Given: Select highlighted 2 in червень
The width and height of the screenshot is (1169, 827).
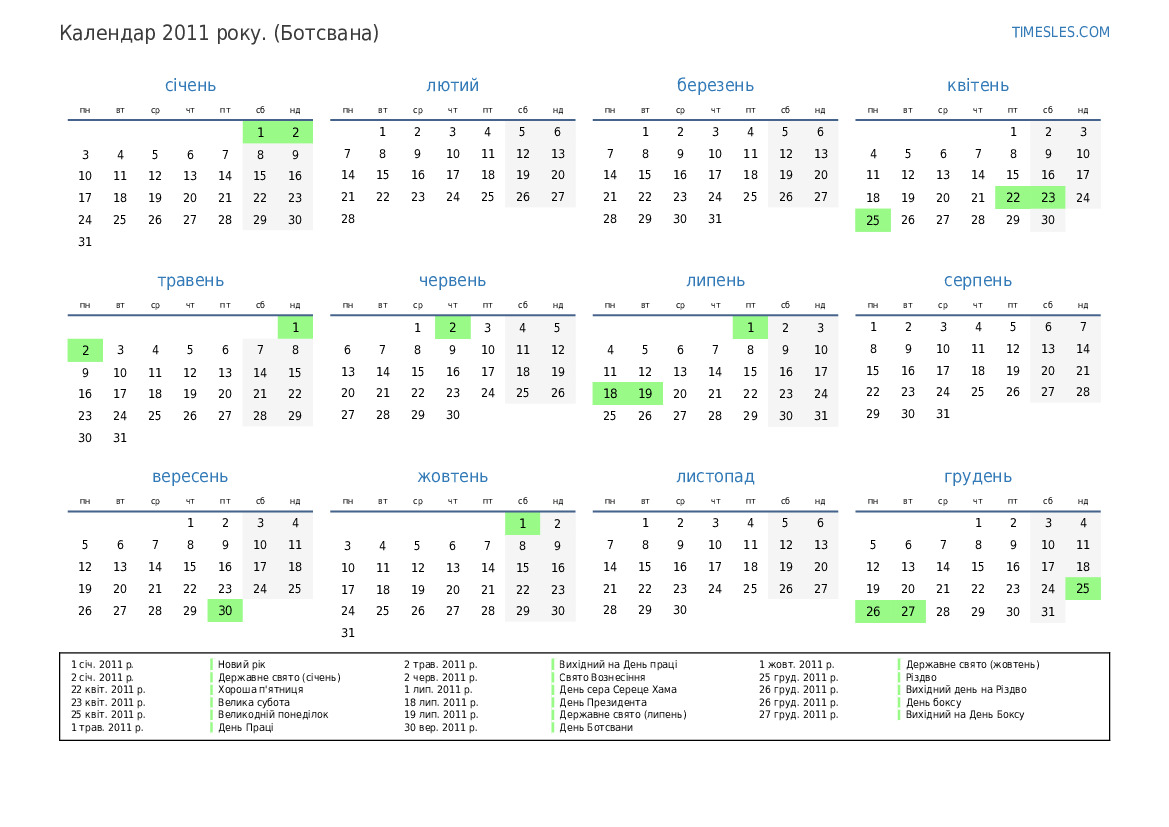Looking at the screenshot, I should [453, 327].
